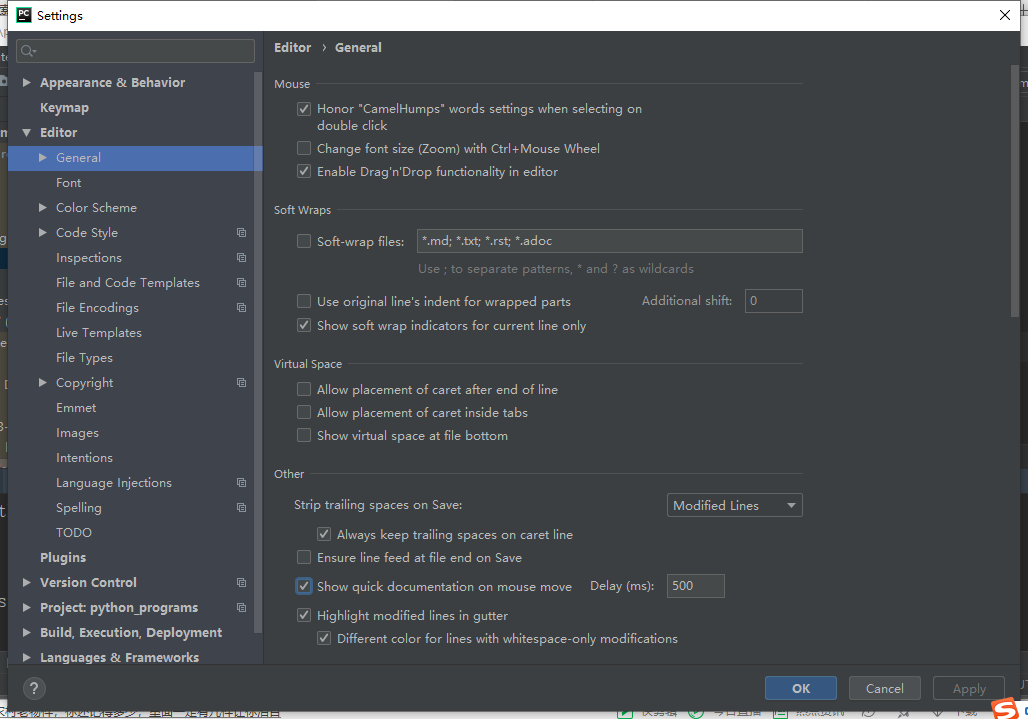Click the project-level icon next to Version Control

point(241,583)
